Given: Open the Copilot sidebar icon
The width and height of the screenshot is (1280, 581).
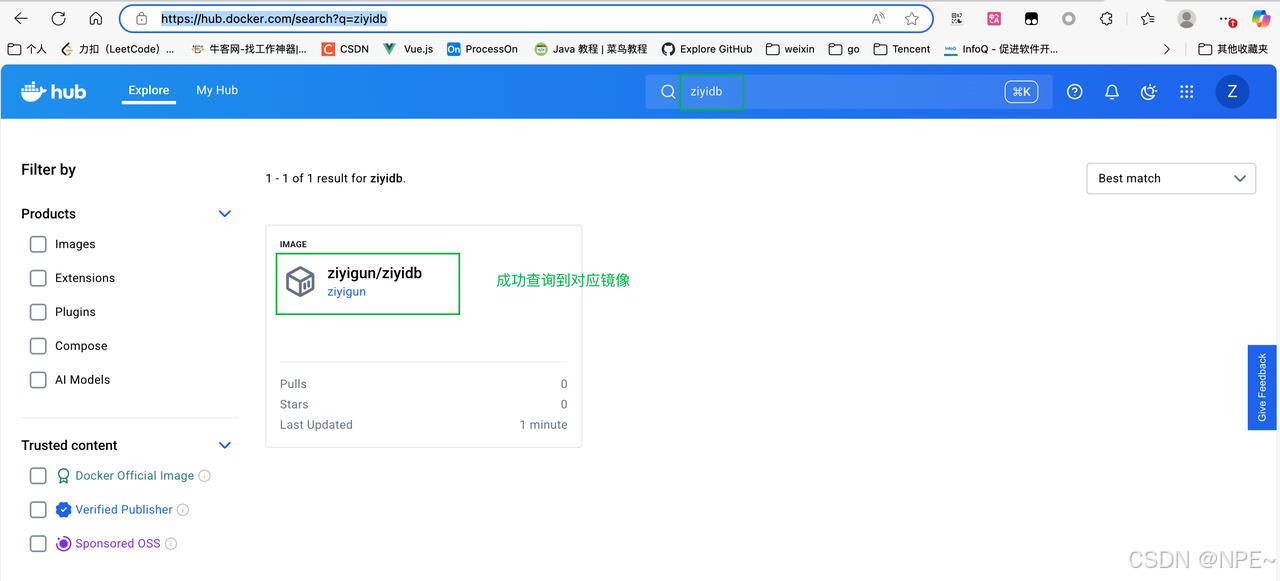Looking at the screenshot, I should (x=1261, y=18).
